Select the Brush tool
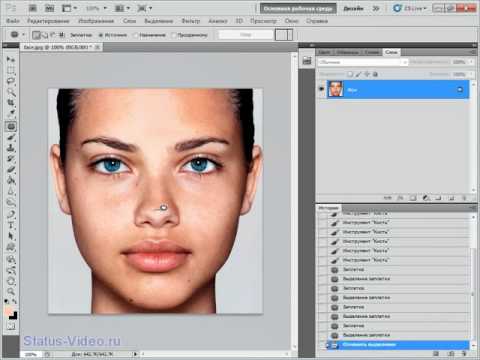 [x=11, y=137]
